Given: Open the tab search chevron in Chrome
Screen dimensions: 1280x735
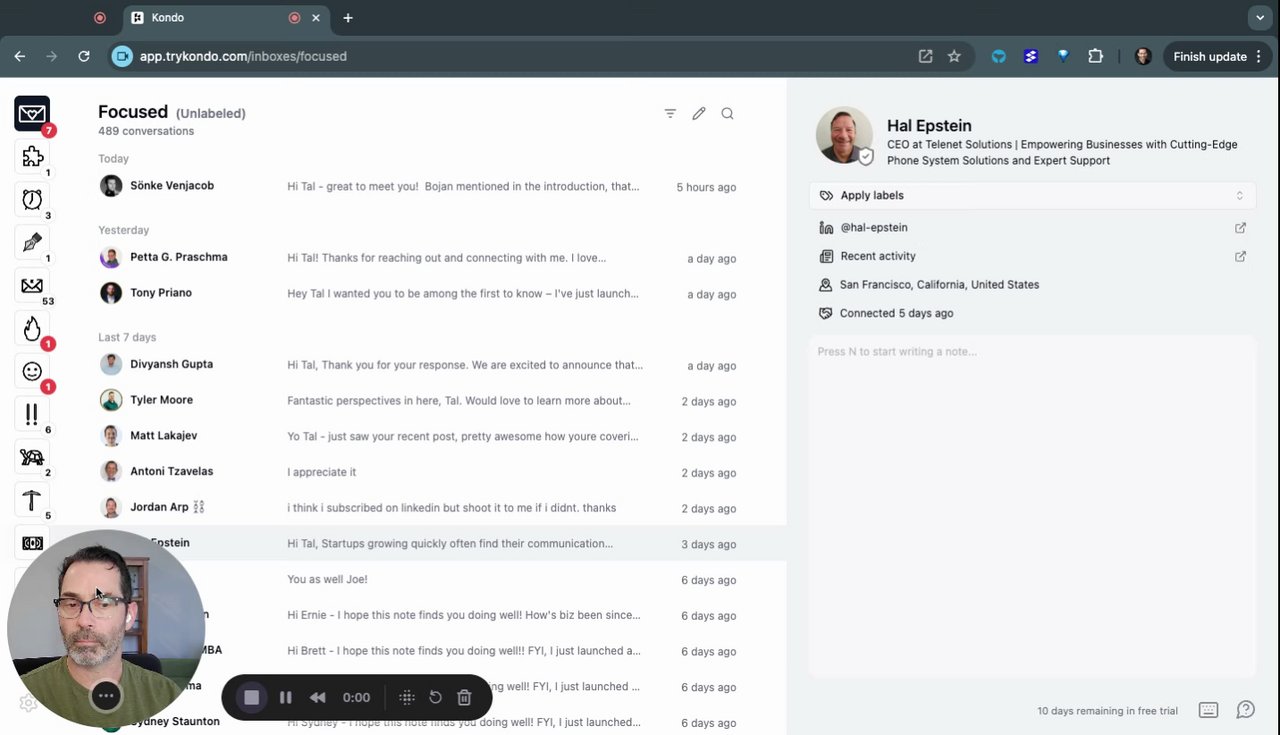Looking at the screenshot, I should (1260, 18).
